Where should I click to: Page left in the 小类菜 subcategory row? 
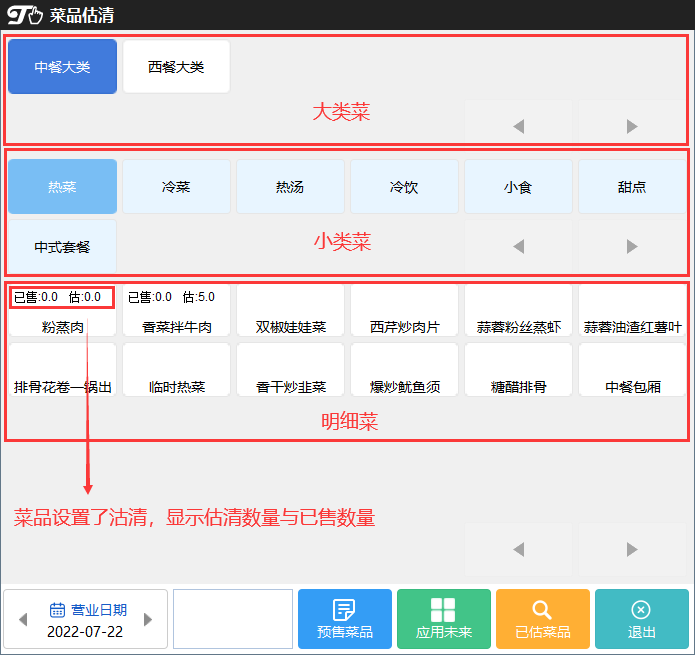518,246
